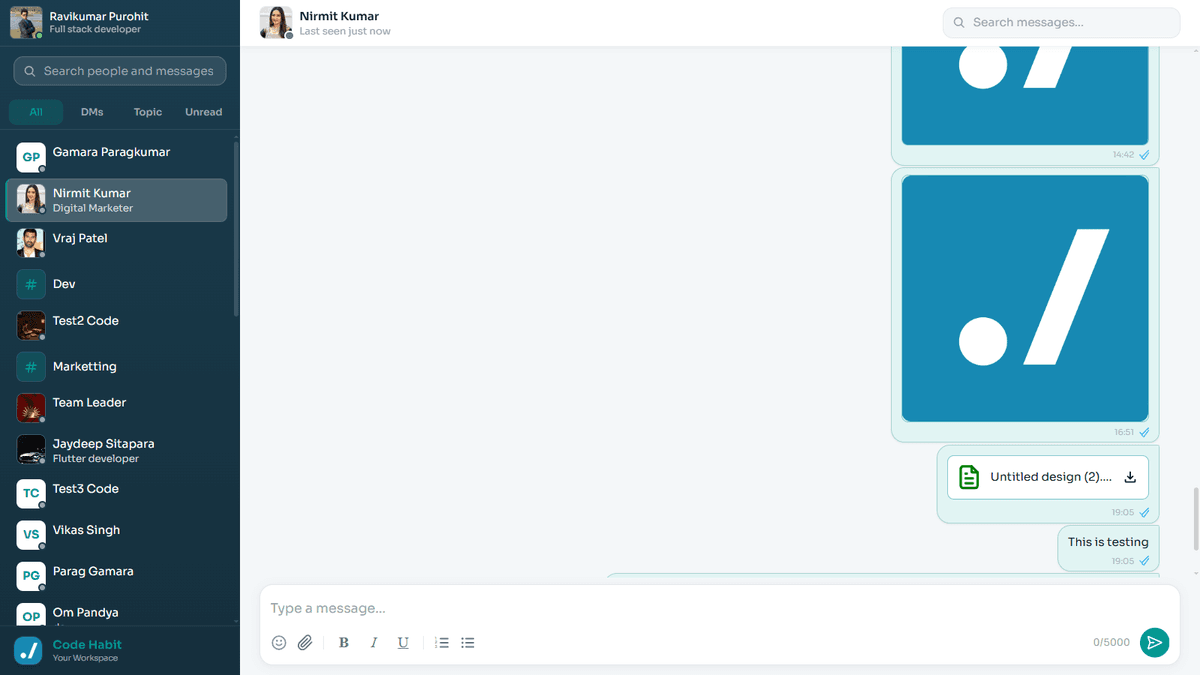
Task: Click the Last seen just now status
Action: [345, 31]
